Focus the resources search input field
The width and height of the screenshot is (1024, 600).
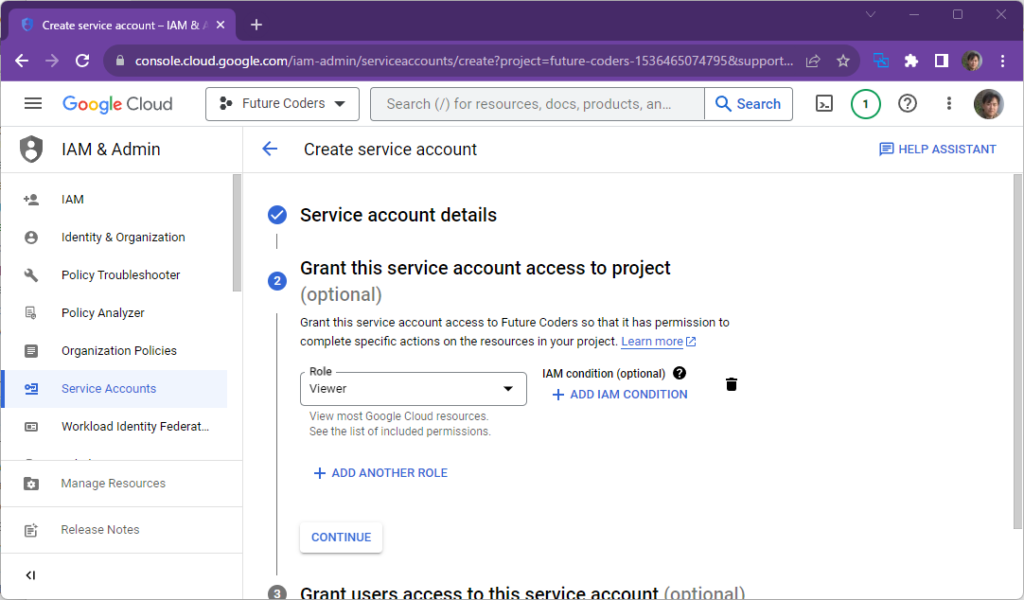point(537,104)
